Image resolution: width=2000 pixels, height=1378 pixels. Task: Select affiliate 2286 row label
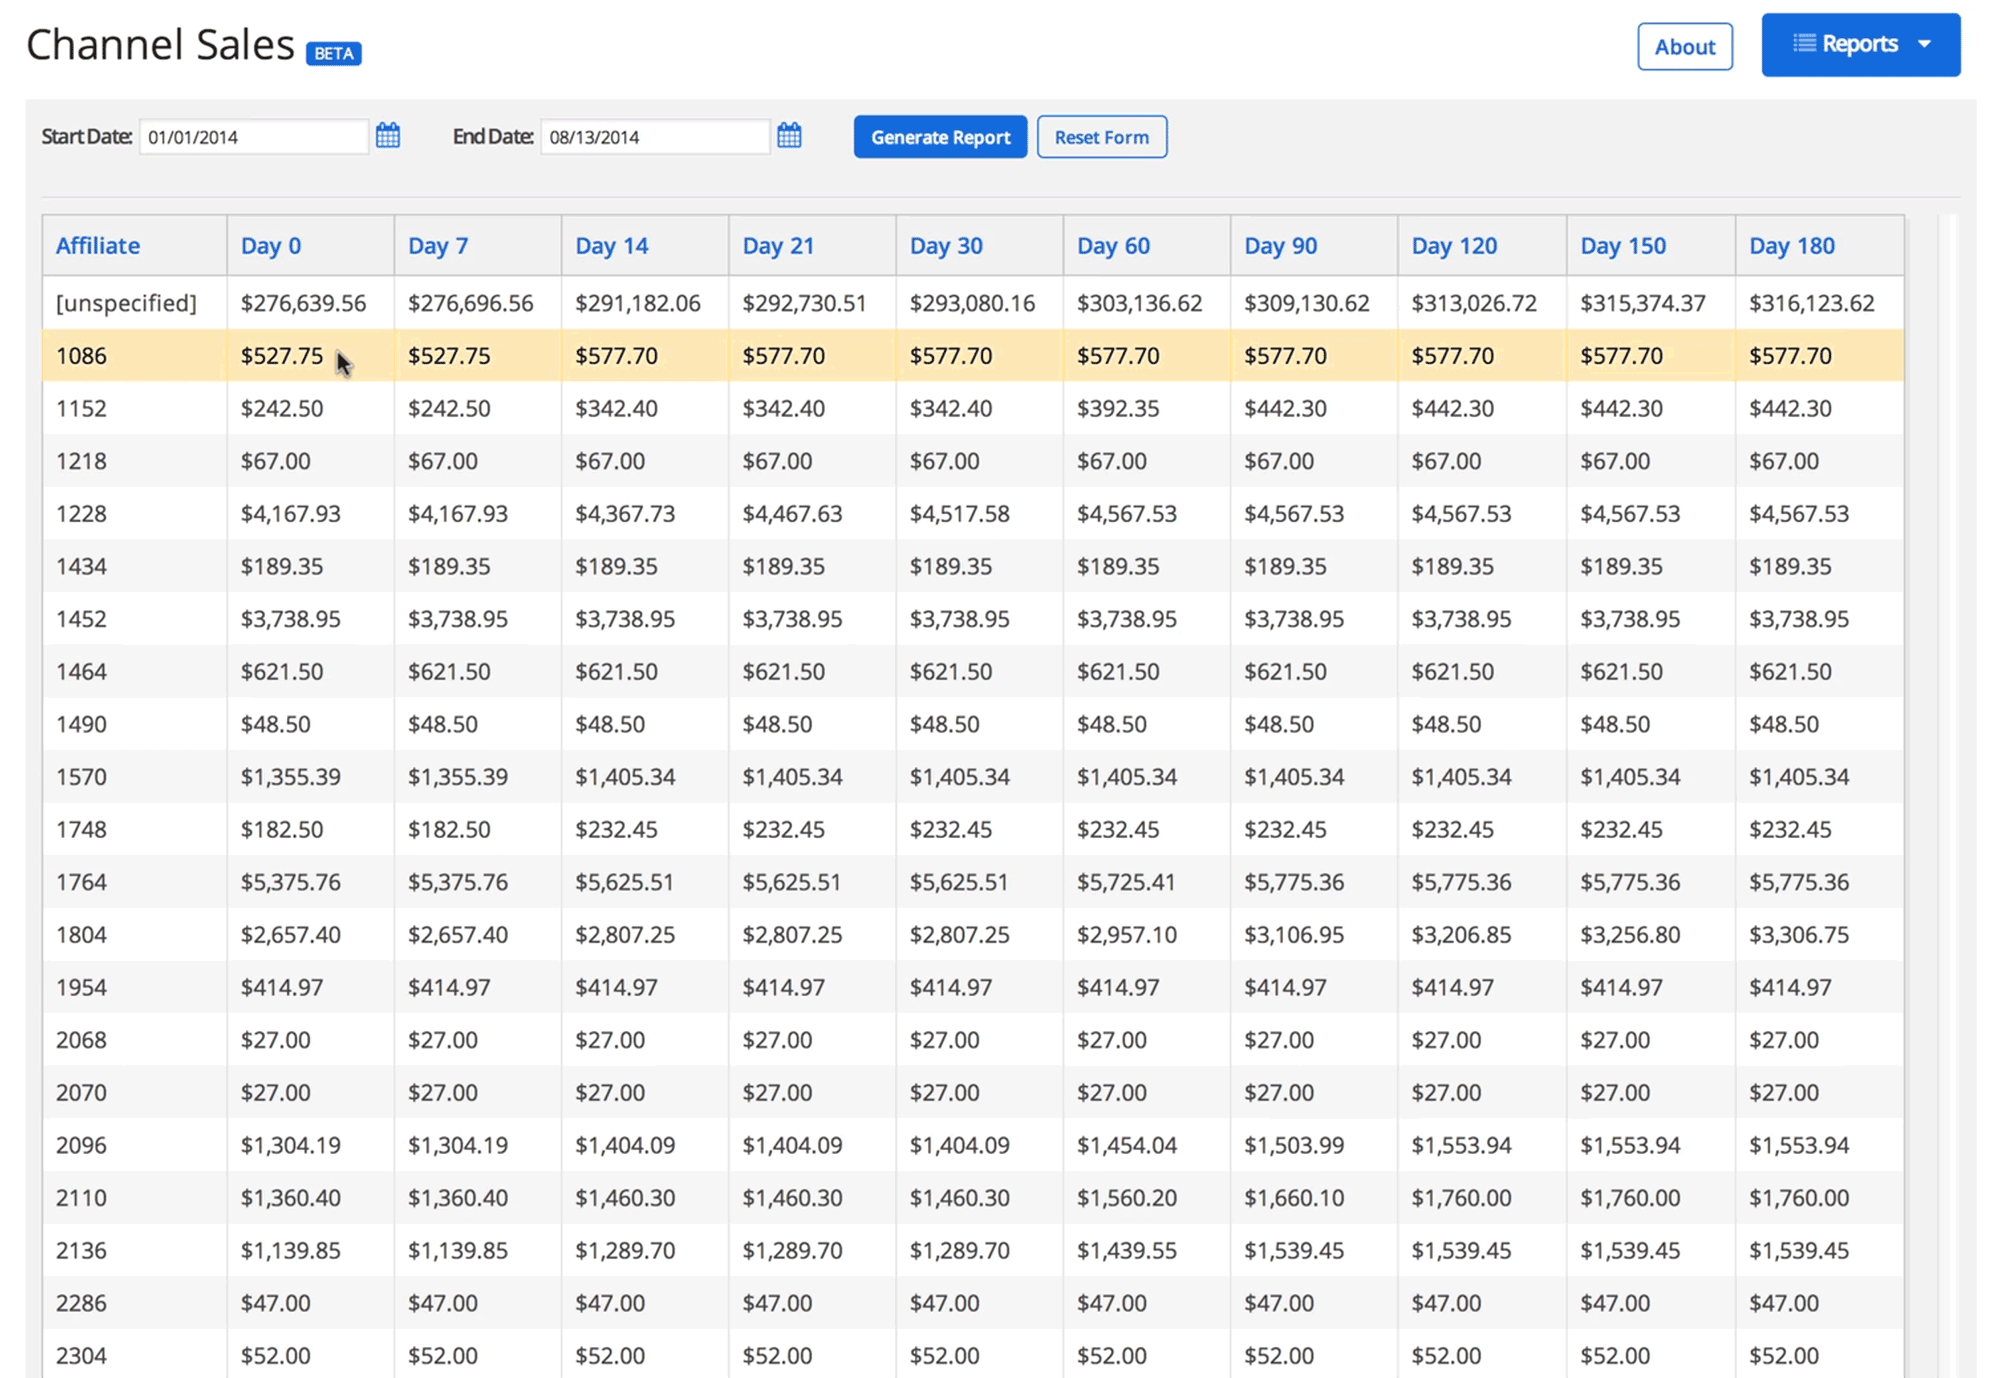click(x=81, y=1303)
